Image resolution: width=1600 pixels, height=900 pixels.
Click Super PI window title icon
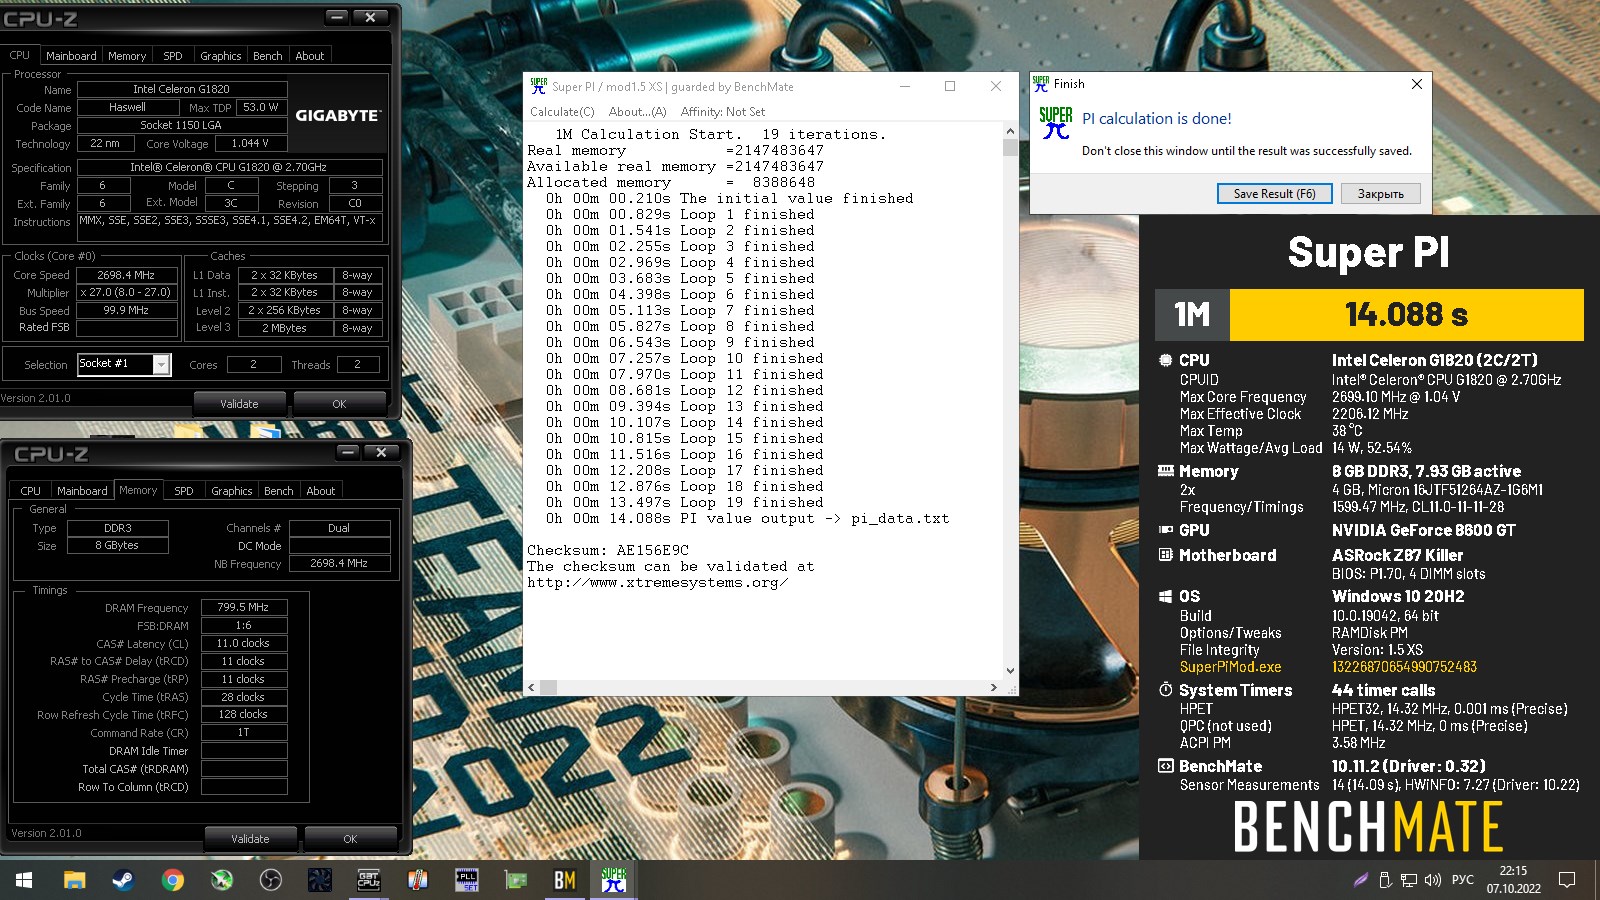point(538,86)
